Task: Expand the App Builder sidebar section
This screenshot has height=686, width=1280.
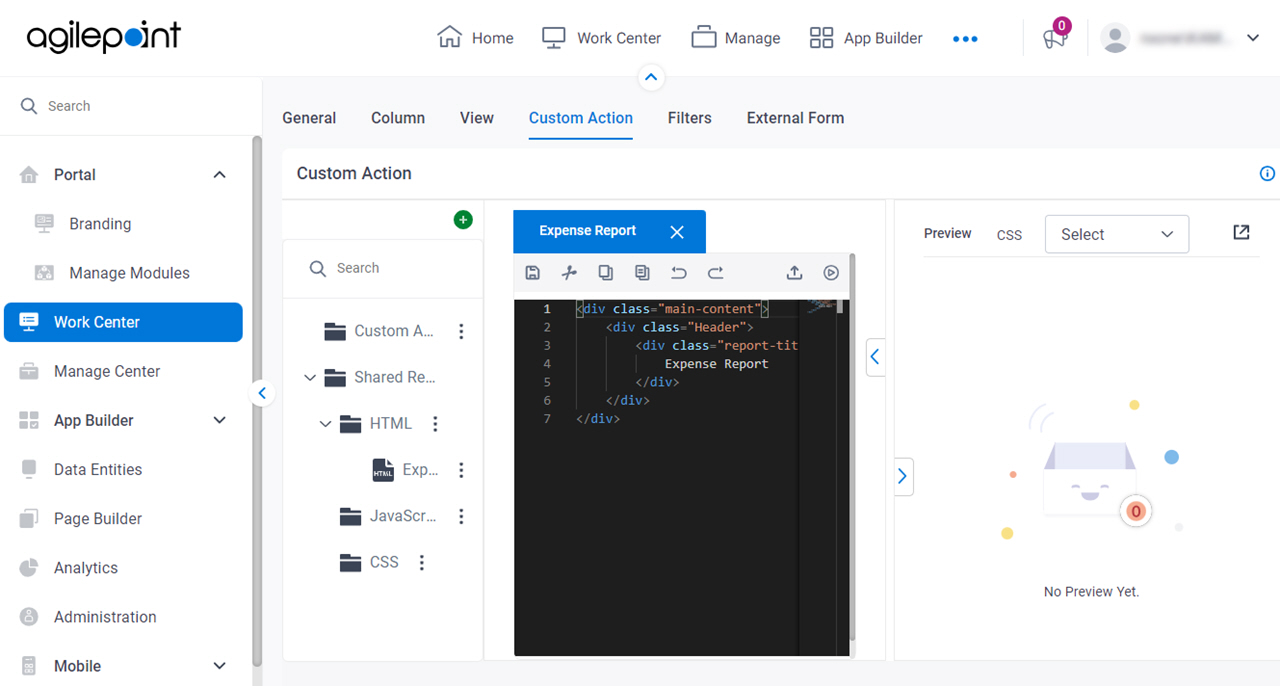Action: pos(220,420)
